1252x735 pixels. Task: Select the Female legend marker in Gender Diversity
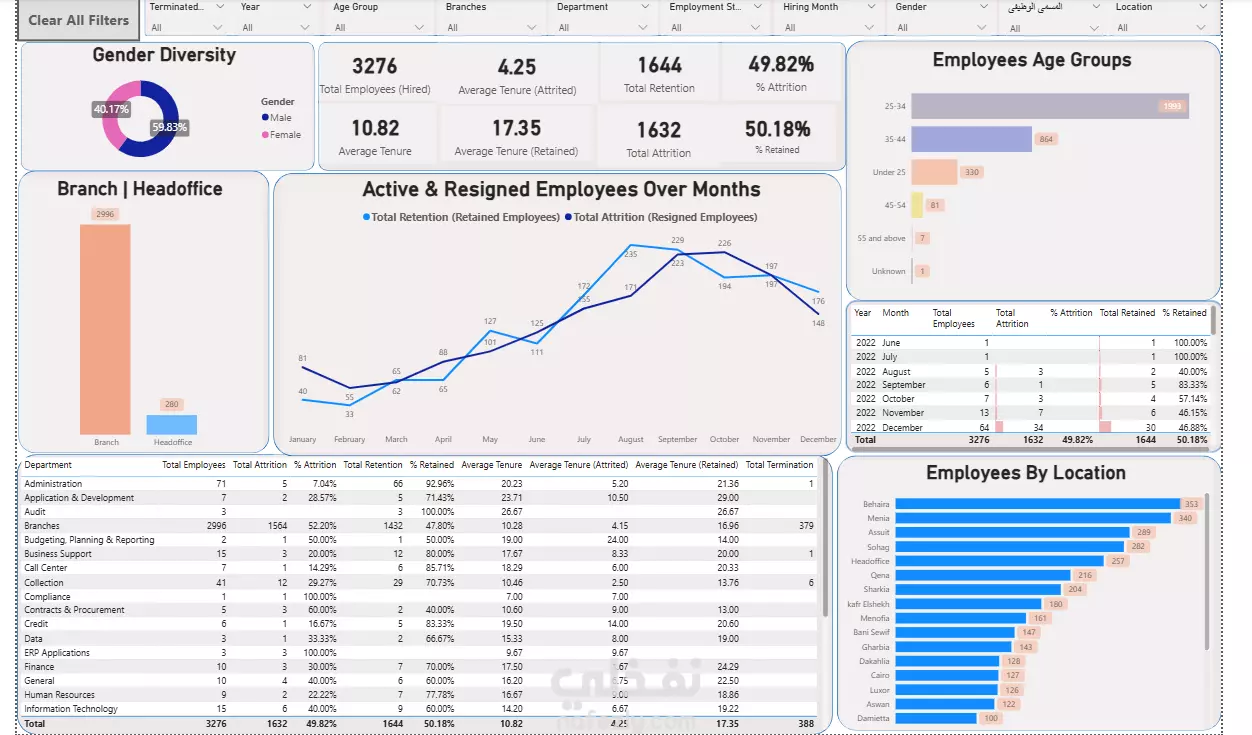[265, 135]
